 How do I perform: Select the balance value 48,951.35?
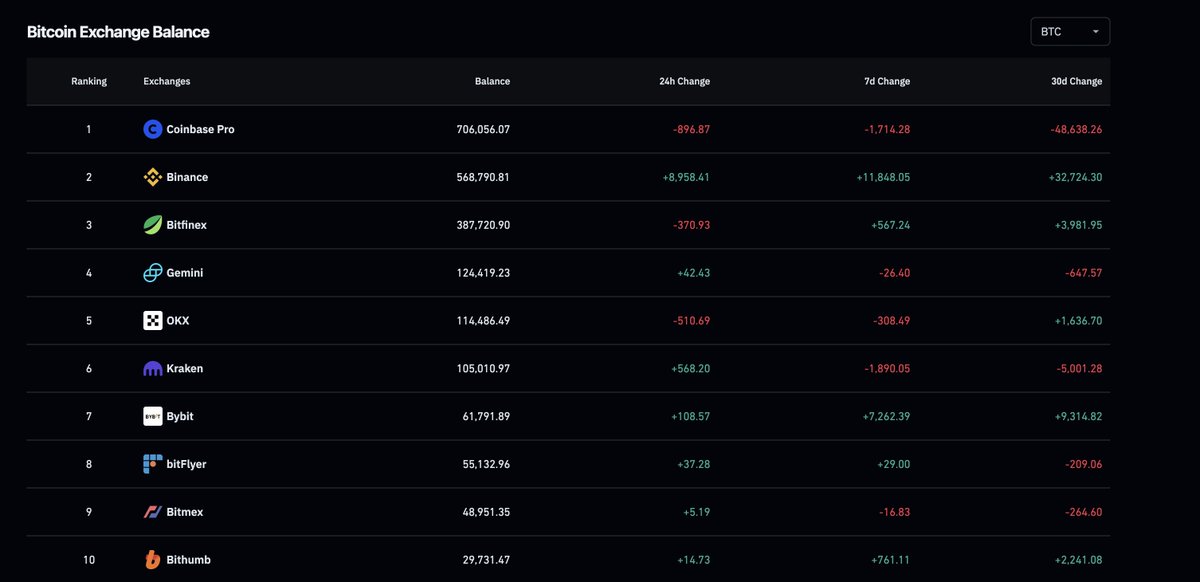487,512
